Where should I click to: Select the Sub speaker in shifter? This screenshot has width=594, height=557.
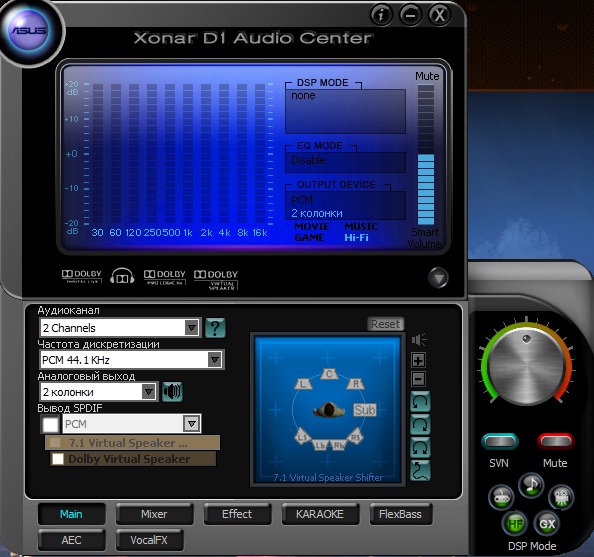coord(364,410)
